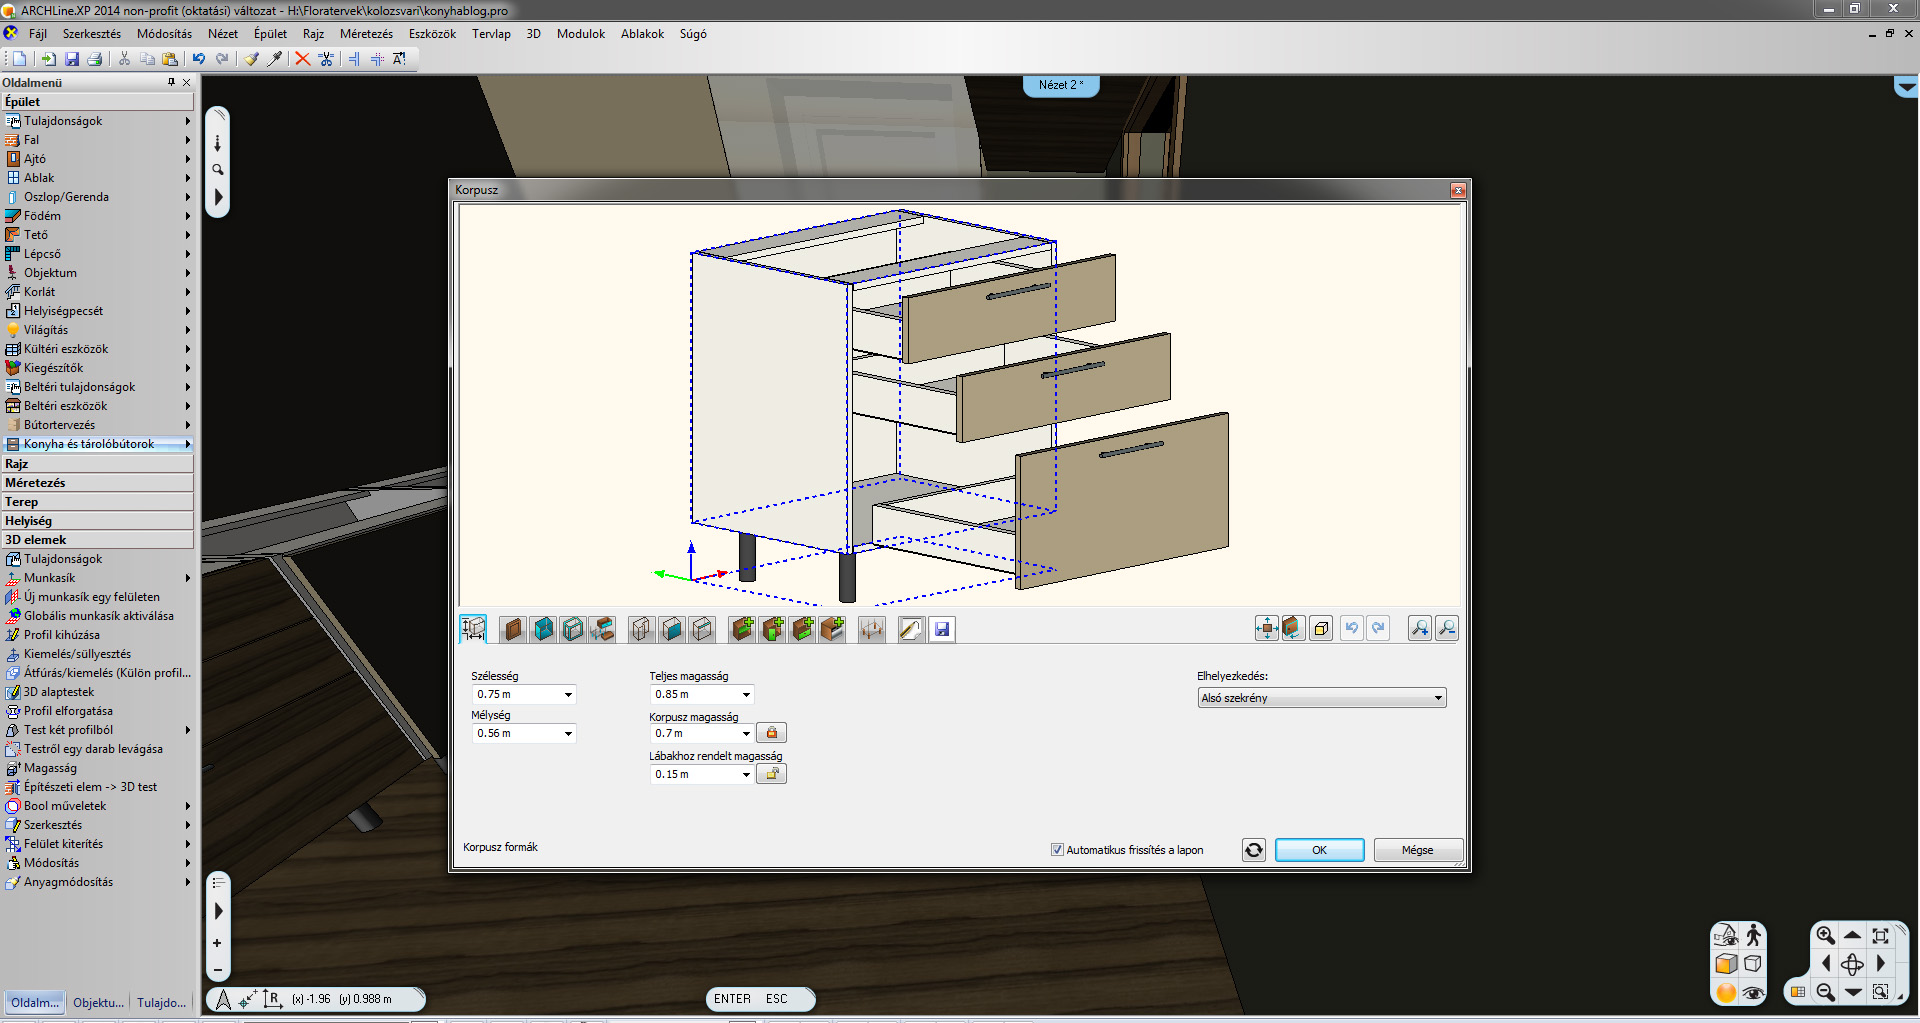This screenshot has width=1920, height=1023.
Task: Click the Mélység input field
Action: pos(516,734)
